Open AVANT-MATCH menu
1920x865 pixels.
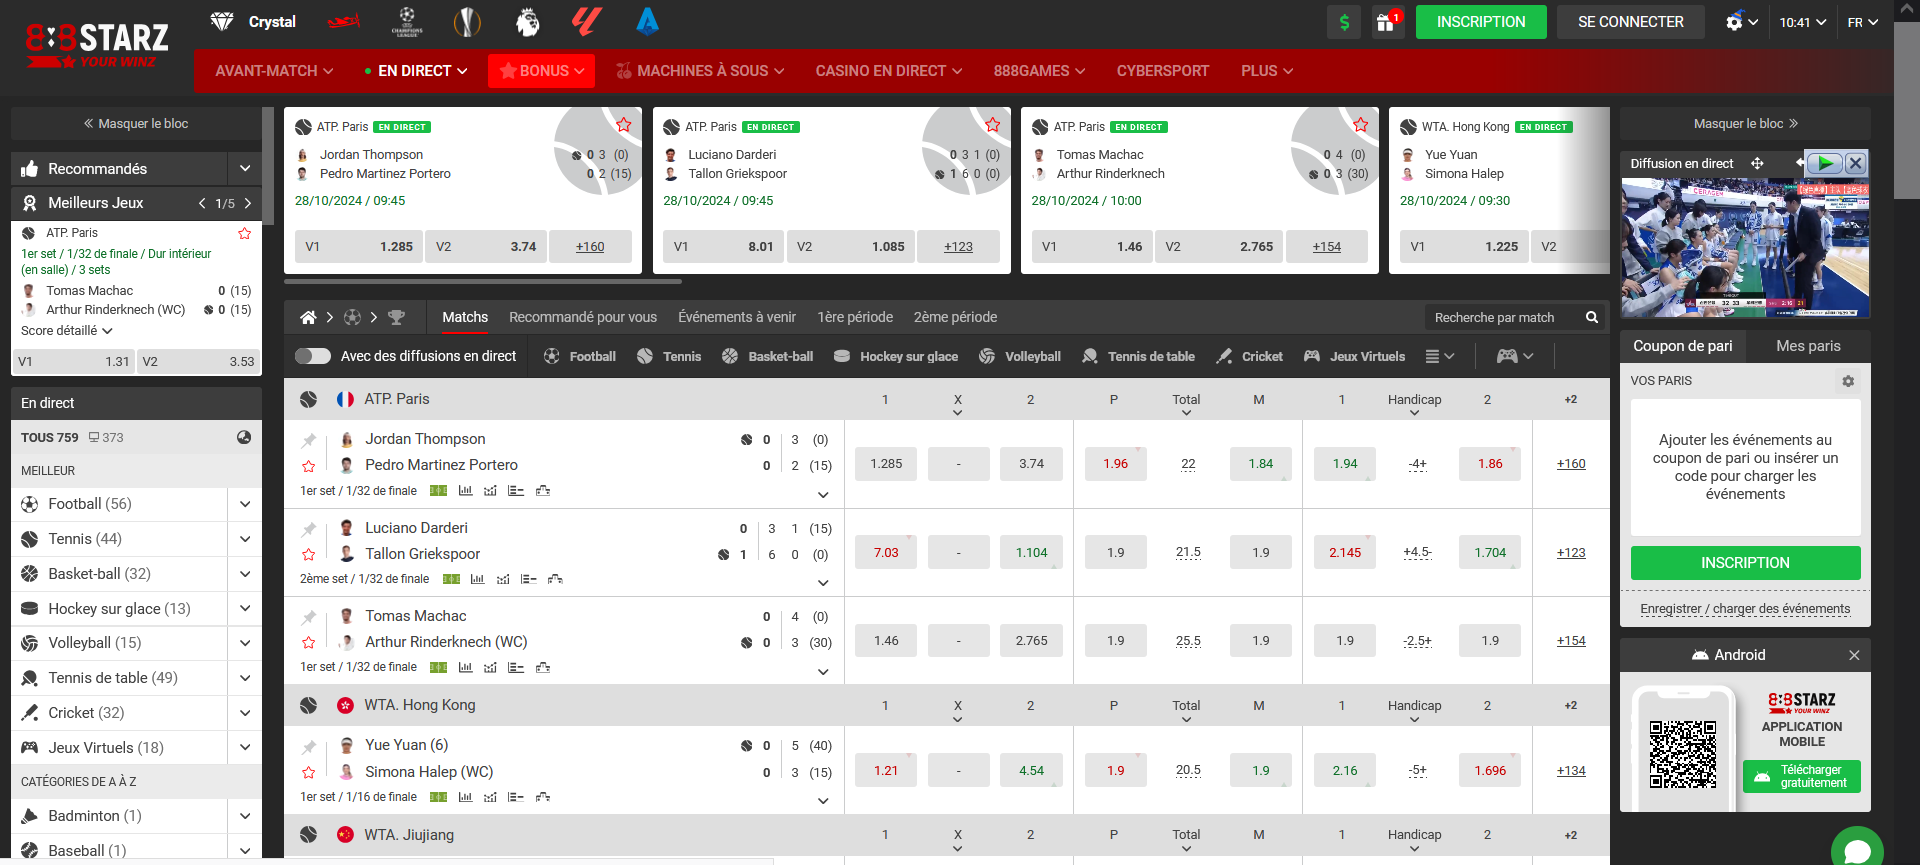(274, 71)
